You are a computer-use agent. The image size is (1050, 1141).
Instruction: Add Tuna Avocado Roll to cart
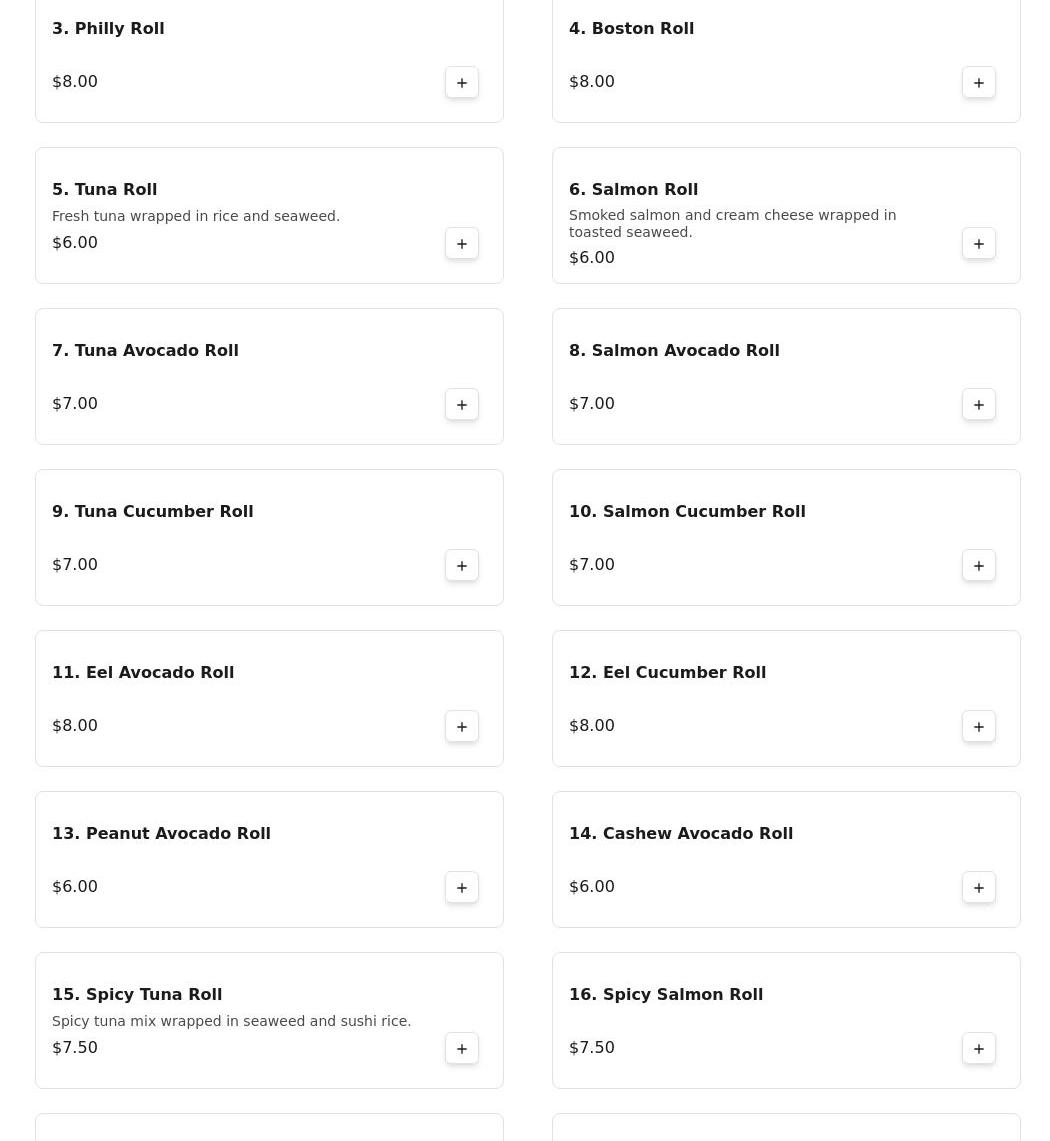tap(462, 405)
